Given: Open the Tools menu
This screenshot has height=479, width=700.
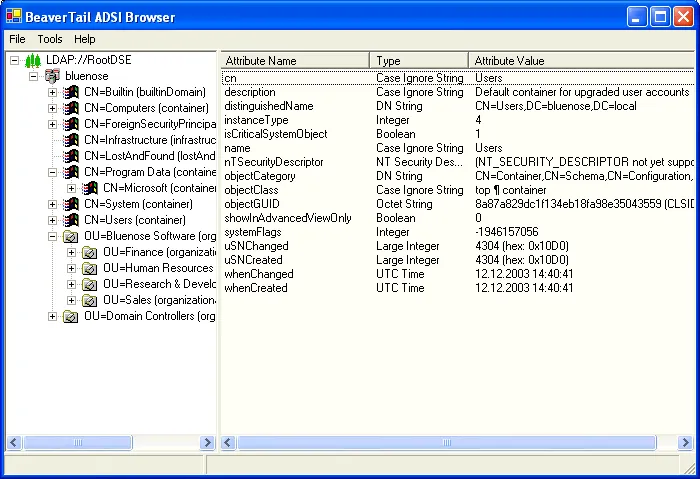Looking at the screenshot, I should click(50, 39).
